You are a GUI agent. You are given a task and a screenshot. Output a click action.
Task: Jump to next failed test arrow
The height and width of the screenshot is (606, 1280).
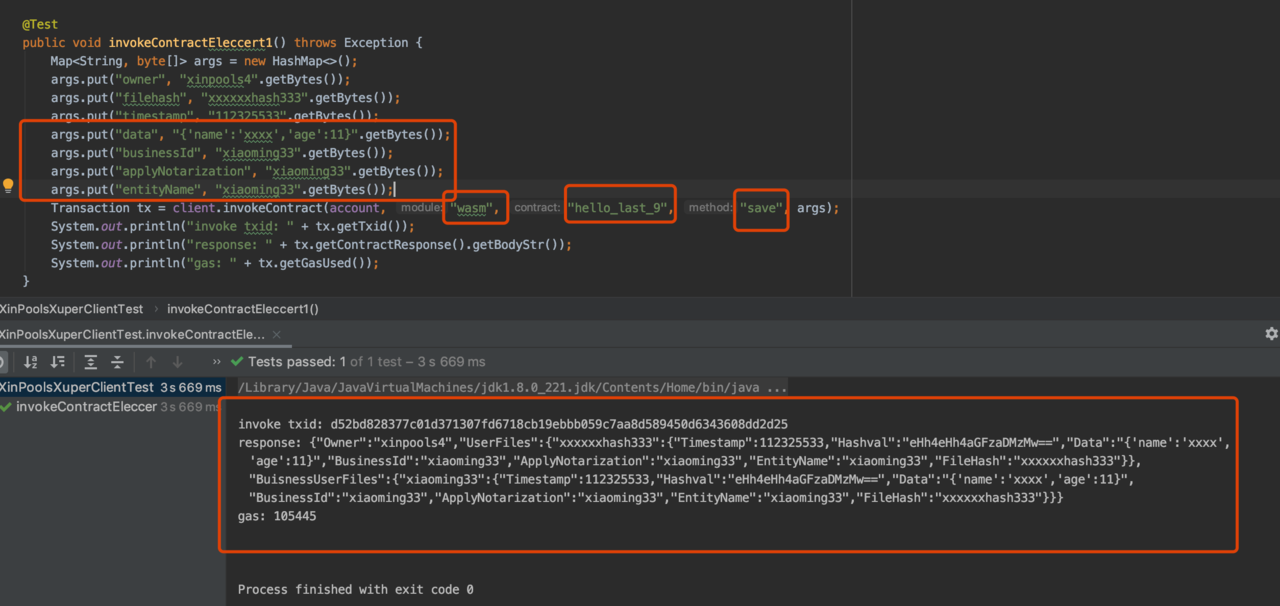[177, 362]
